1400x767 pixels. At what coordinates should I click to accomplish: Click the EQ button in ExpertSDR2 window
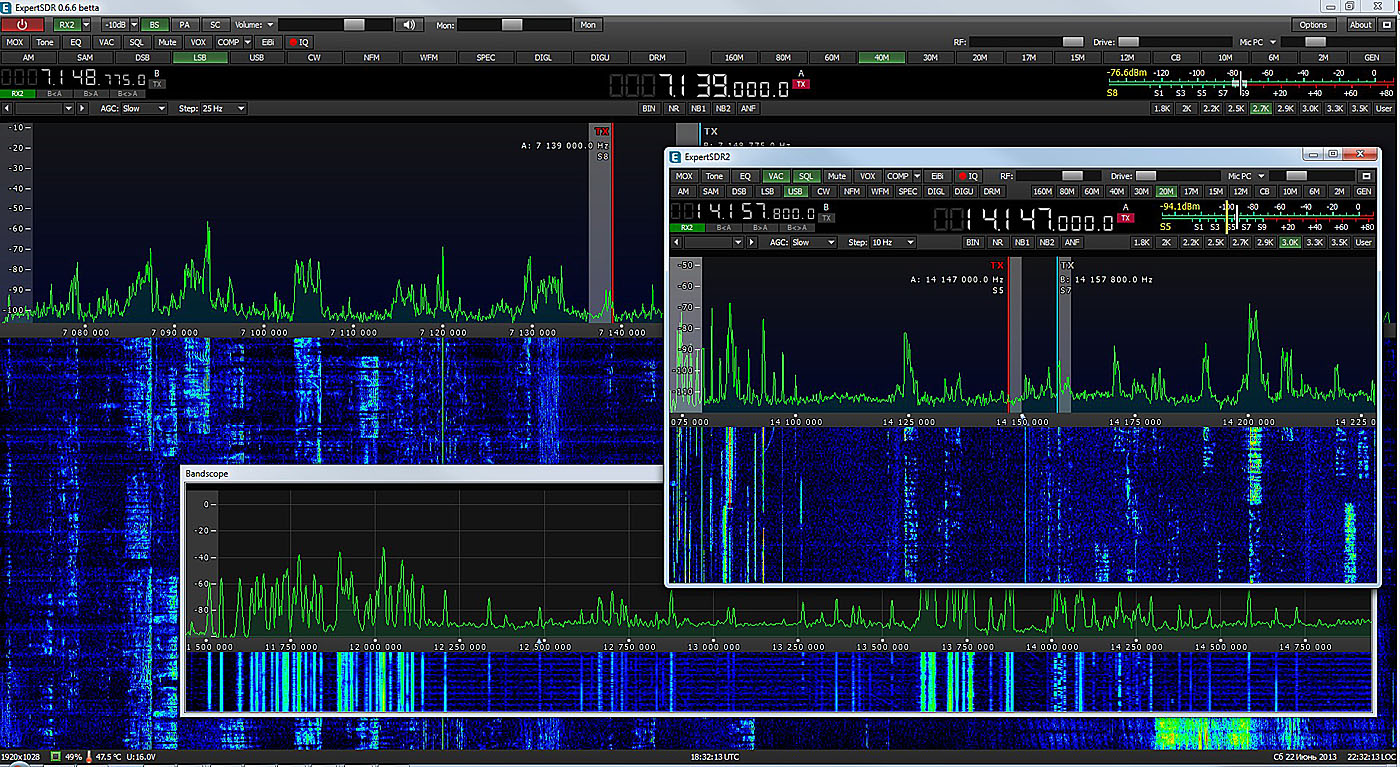[745, 176]
